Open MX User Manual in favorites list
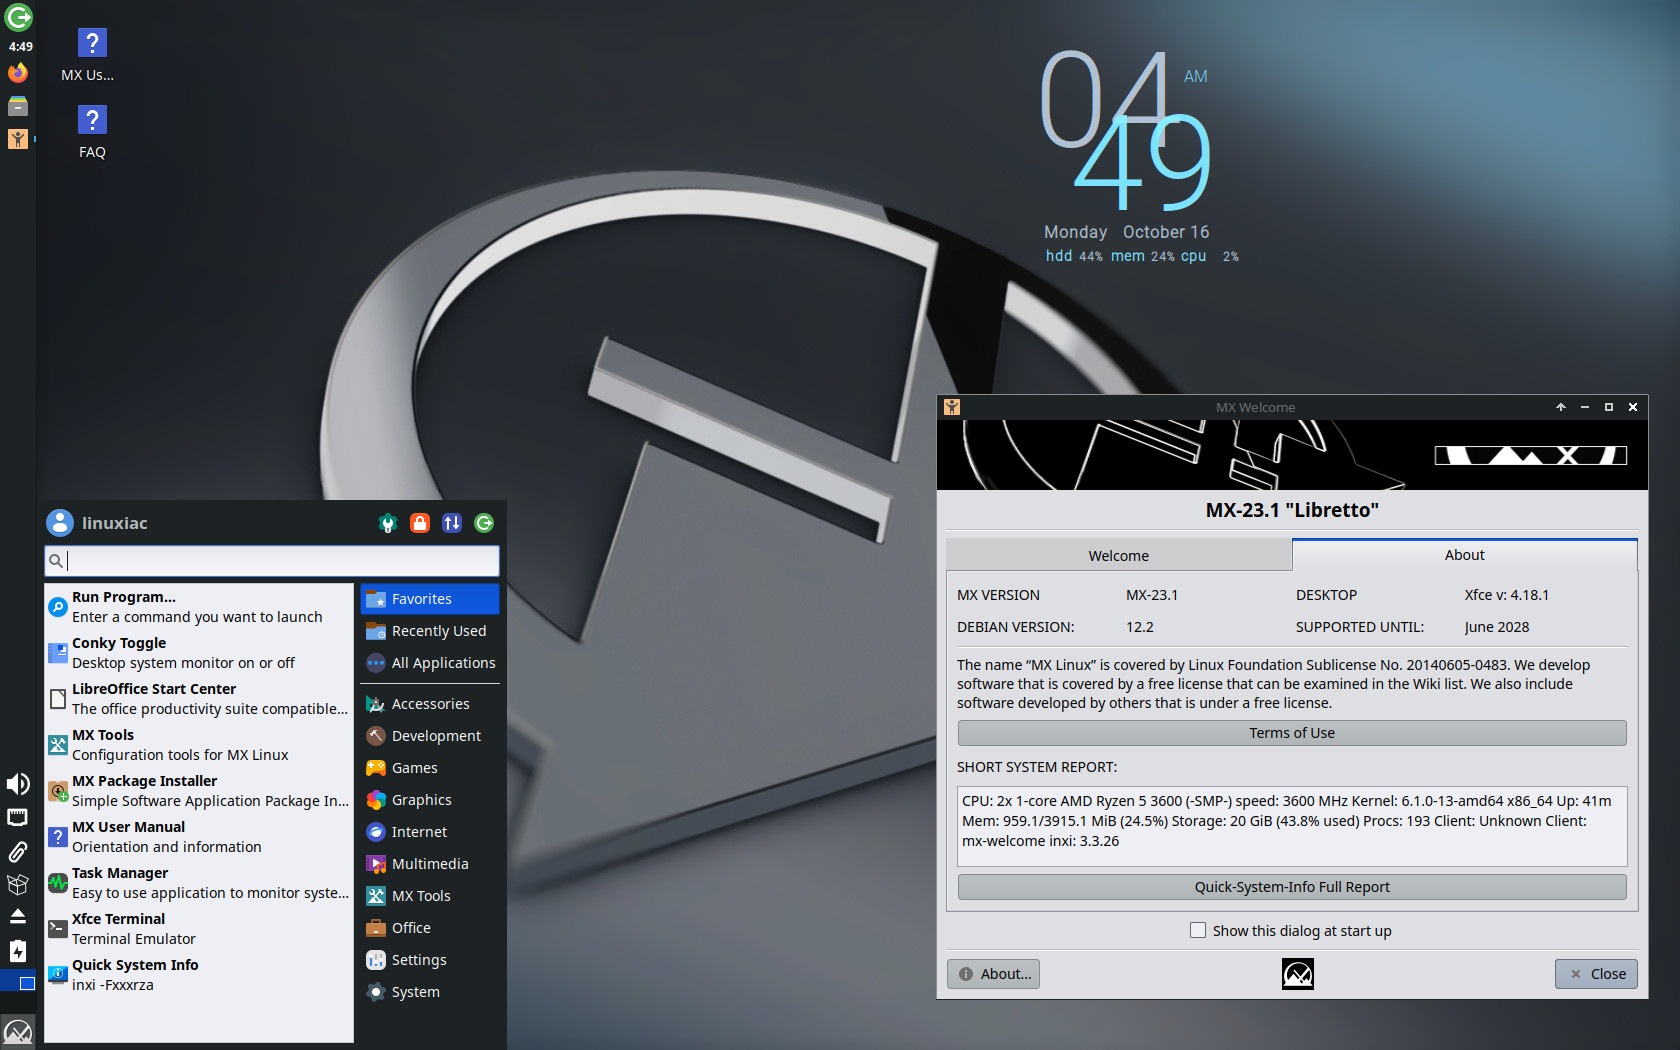The width and height of the screenshot is (1680, 1050). click(x=199, y=837)
